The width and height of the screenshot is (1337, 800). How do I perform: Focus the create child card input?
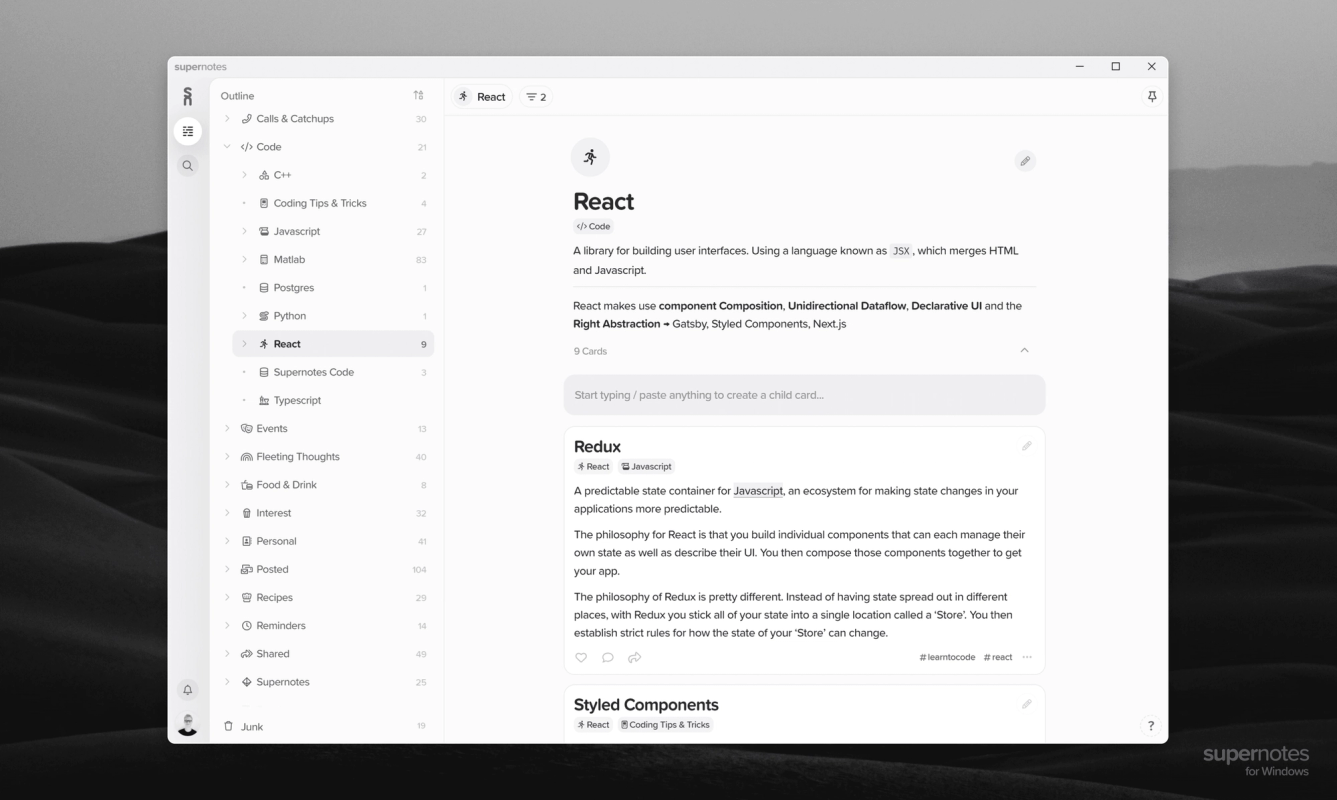pos(804,395)
